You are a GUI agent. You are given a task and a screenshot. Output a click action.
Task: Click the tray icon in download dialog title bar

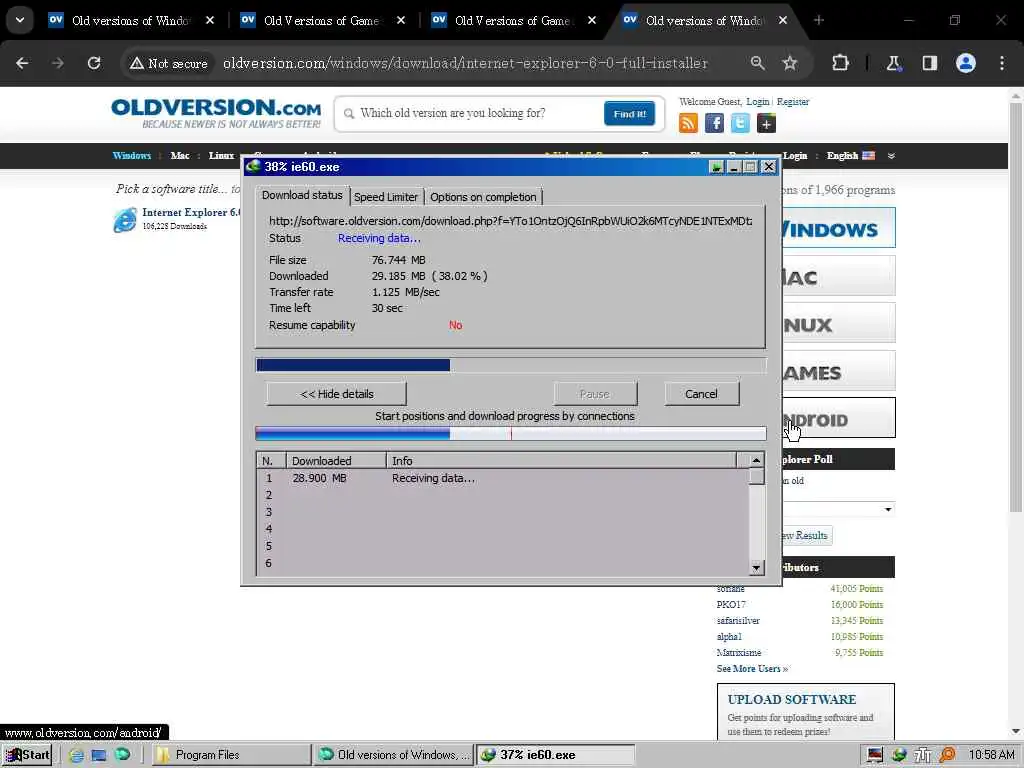click(x=716, y=167)
